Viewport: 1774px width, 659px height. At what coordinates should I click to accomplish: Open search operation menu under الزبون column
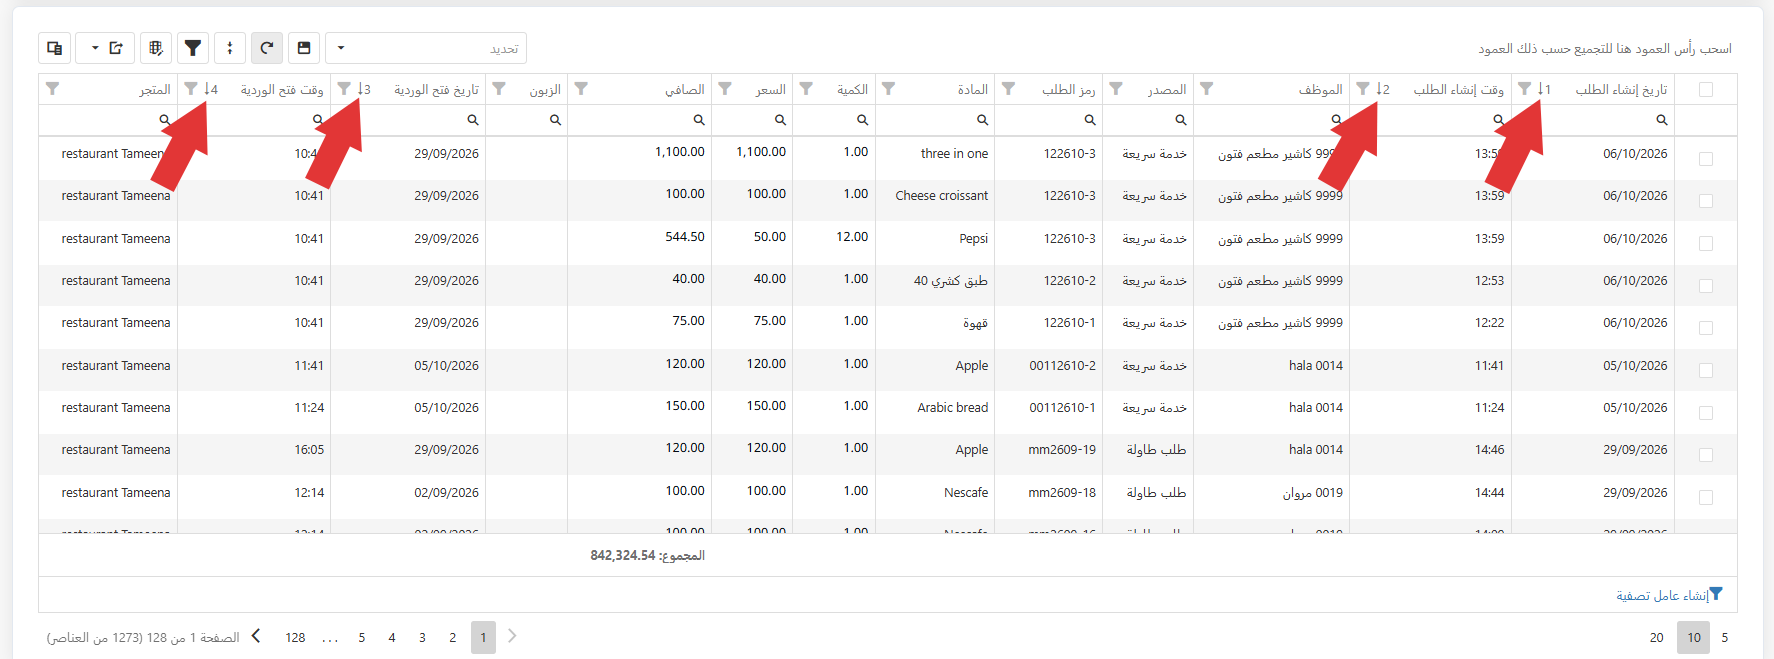click(x=555, y=120)
